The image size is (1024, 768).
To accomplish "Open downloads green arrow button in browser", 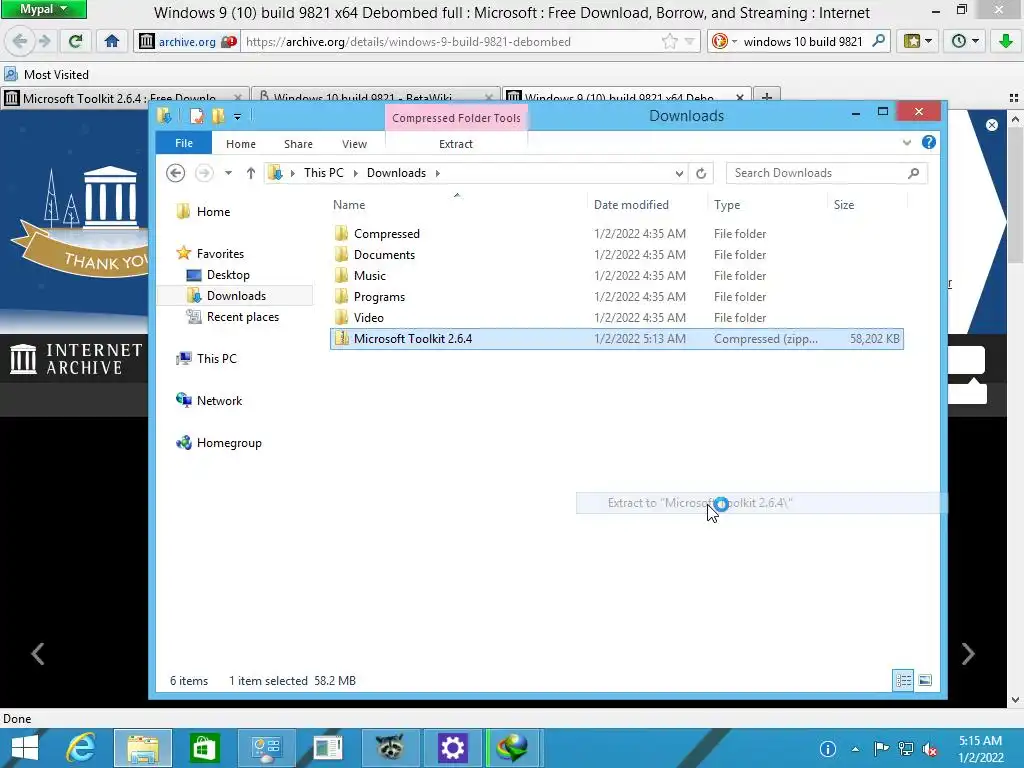I will (1005, 42).
